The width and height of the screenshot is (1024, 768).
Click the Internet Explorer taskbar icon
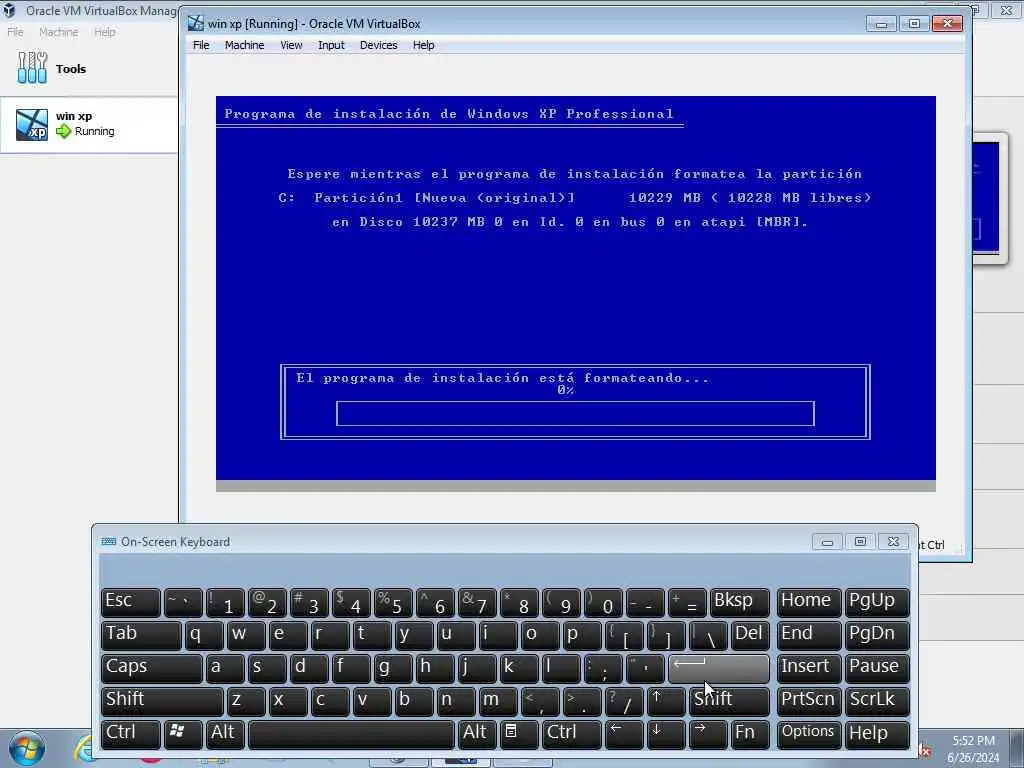tap(84, 749)
